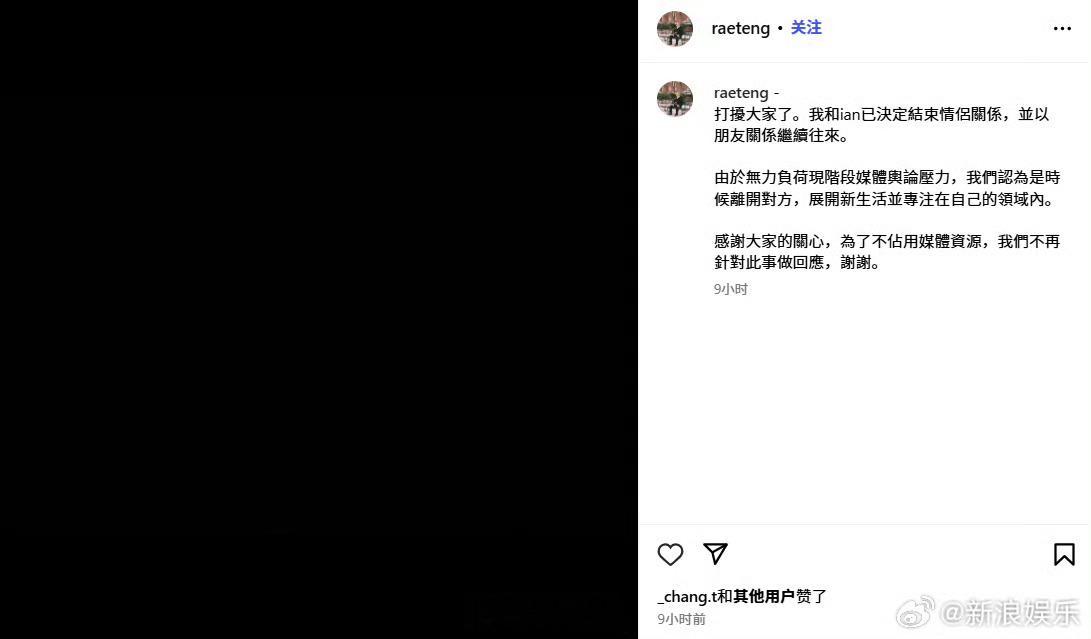Click the caption paragraph starting 由於無力負荷

coord(887,189)
